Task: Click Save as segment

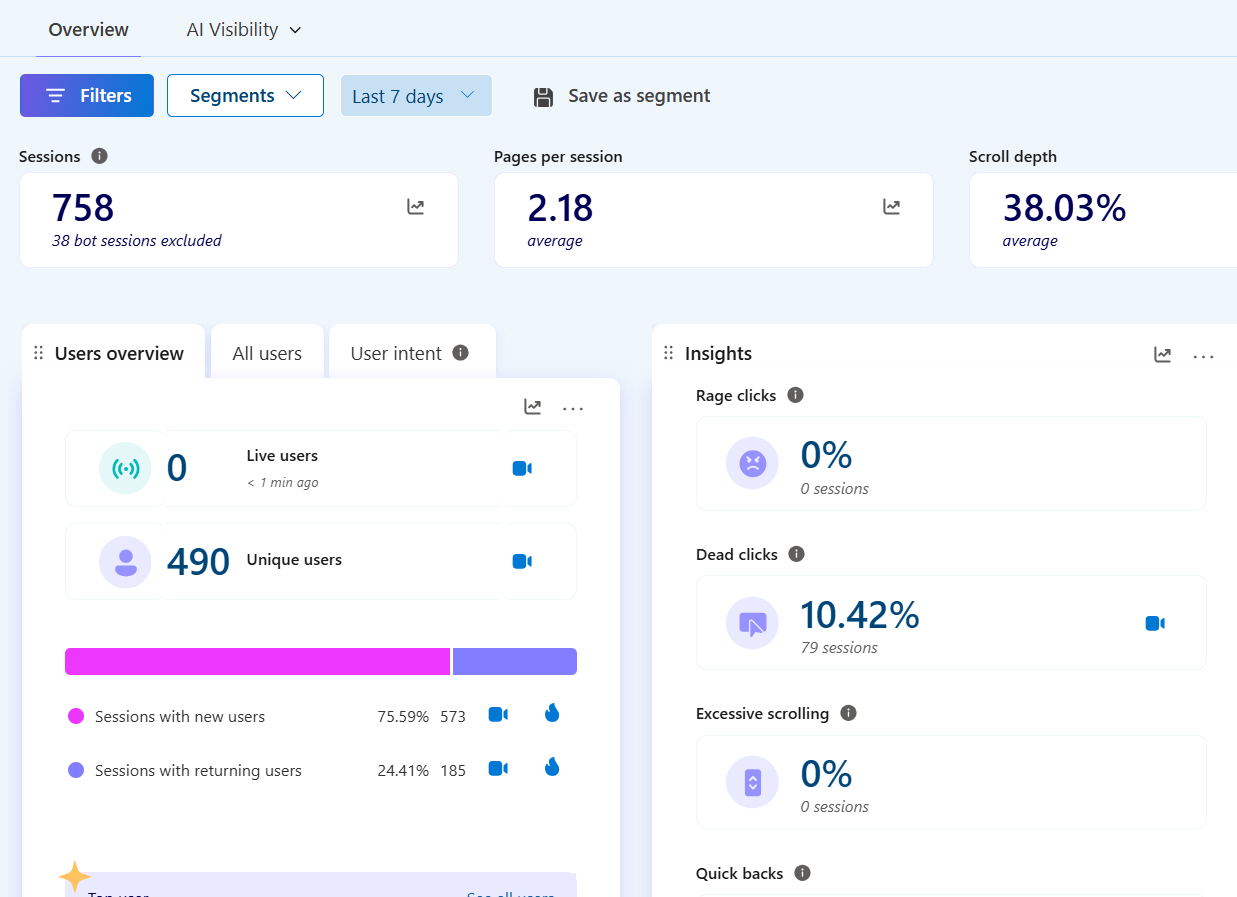Action: 621,96
